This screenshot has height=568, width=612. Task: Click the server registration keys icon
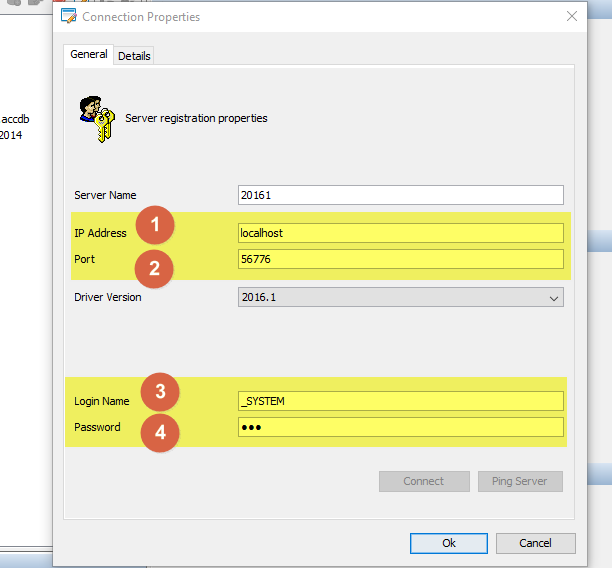coord(95,120)
